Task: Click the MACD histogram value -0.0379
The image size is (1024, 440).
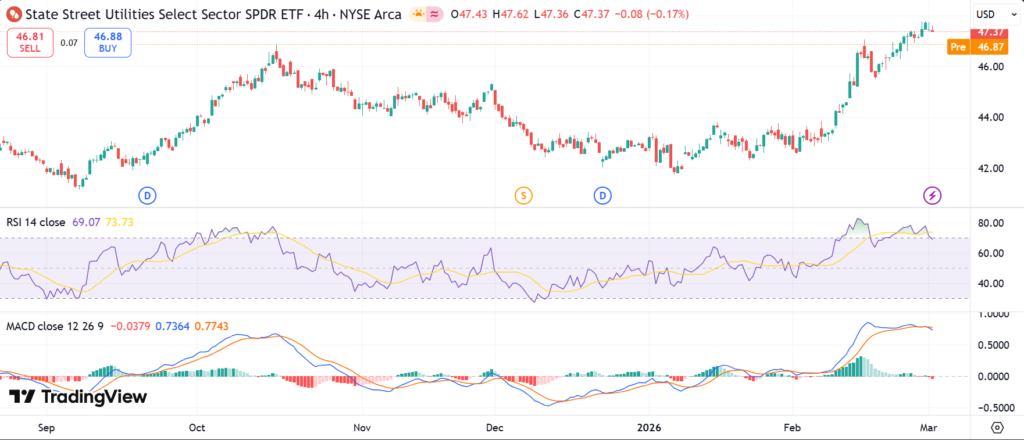Action: [129, 325]
